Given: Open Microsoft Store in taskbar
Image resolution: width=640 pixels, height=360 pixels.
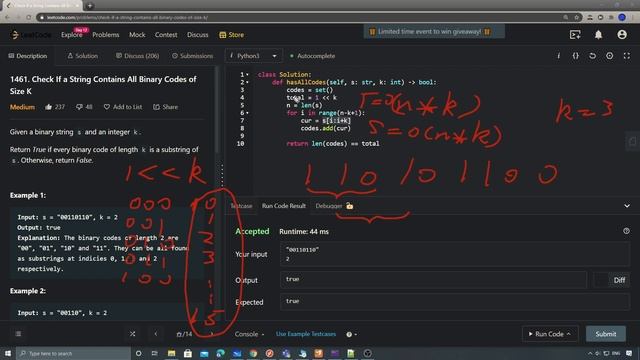Looking at the screenshot, I should [188, 353].
